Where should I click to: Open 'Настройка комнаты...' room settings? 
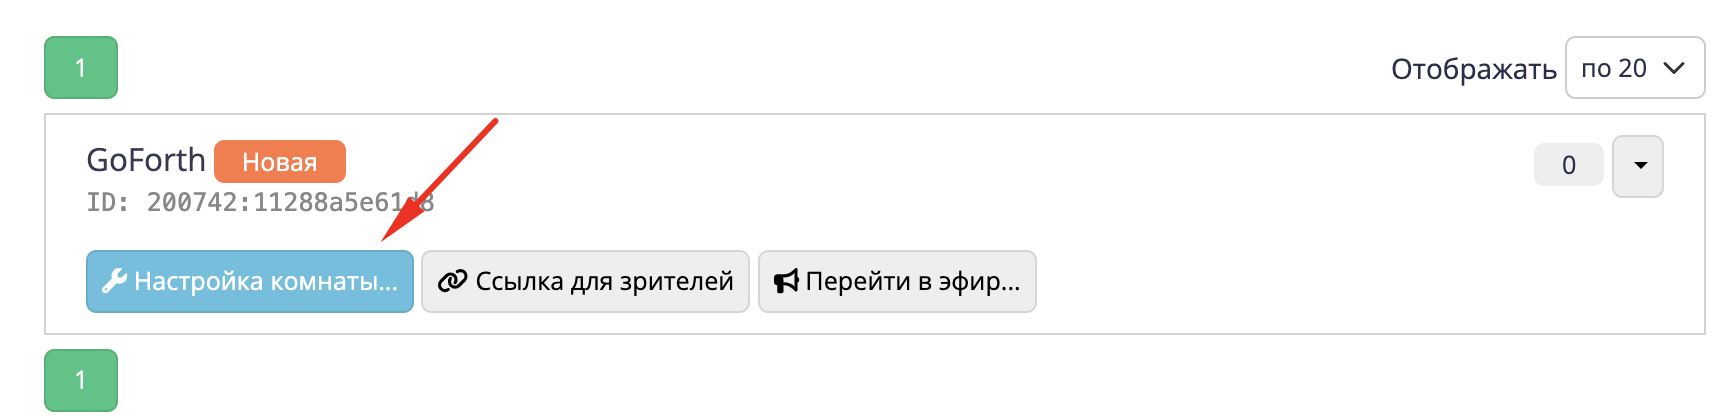tap(265, 281)
